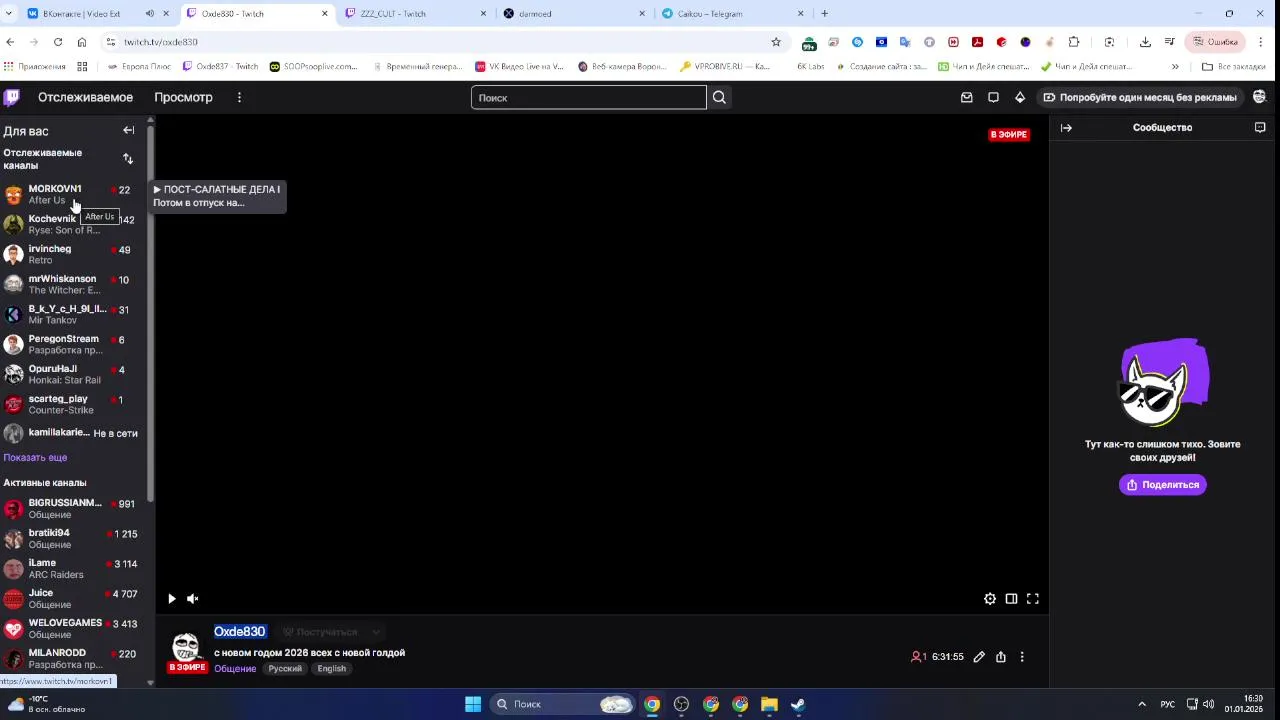Open the Bits diamond icon
The image size is (1280, 720).
[1020, 97]
